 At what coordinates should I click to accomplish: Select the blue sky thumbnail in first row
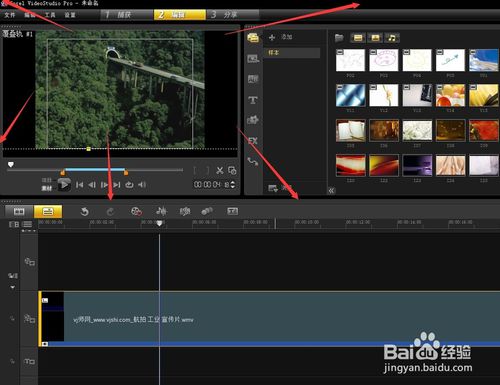tap(484, 60)
